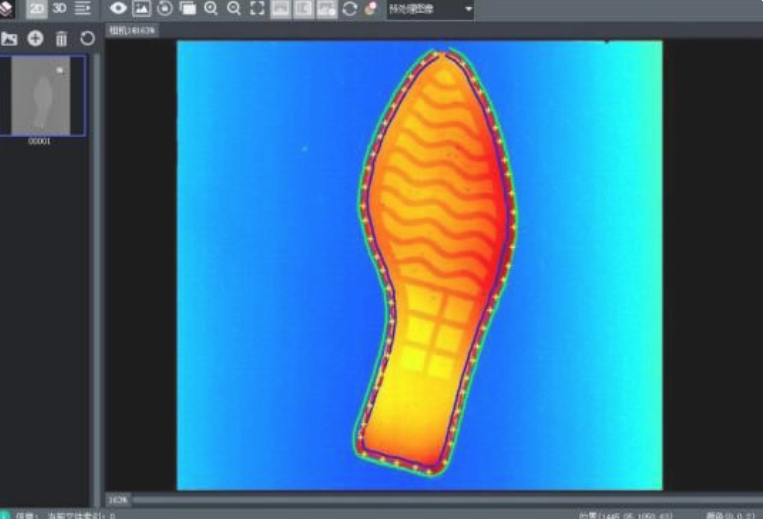Click the reset circular arrow in left panel
This screenshot has height=519, width=763.
[87, 39]
